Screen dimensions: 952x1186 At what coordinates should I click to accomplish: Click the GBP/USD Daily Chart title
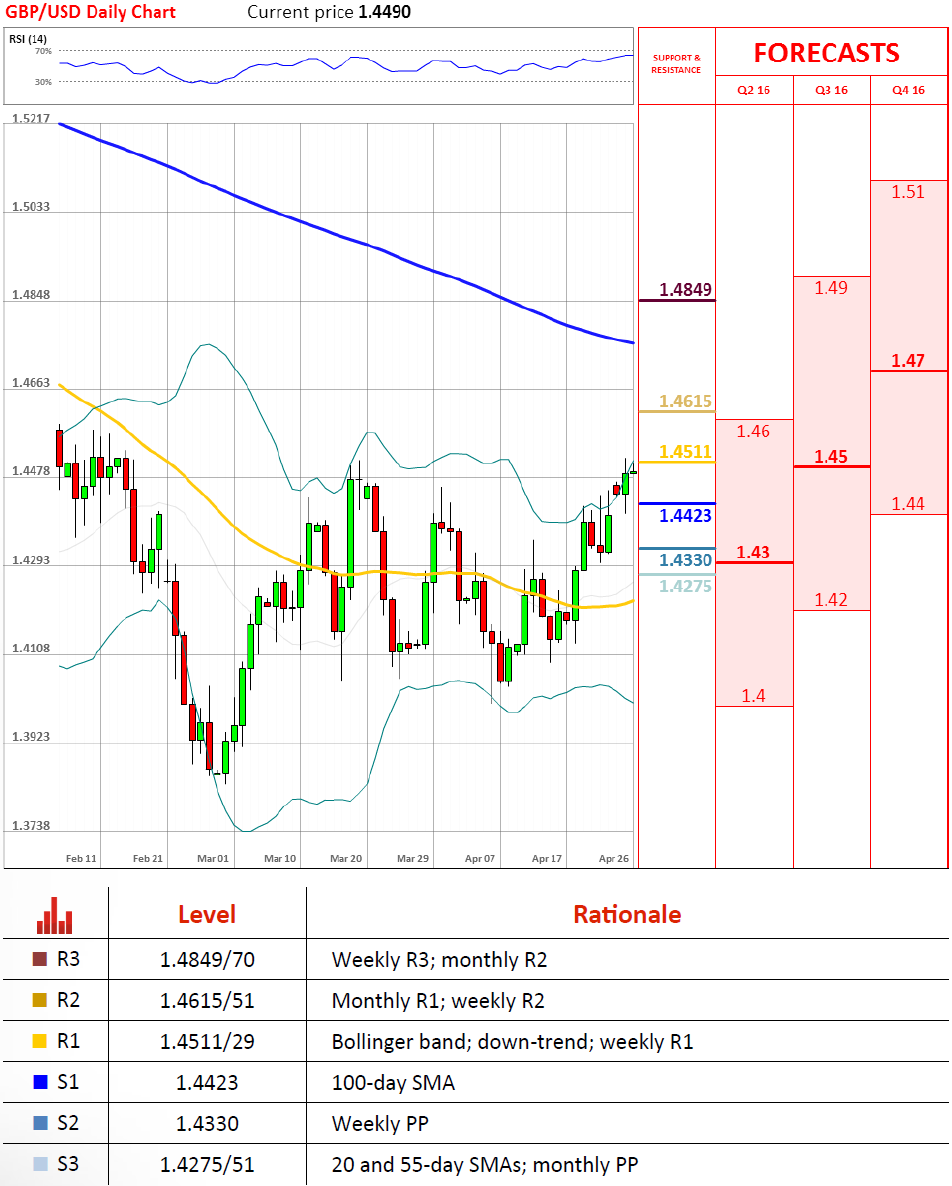coord(91,12)
